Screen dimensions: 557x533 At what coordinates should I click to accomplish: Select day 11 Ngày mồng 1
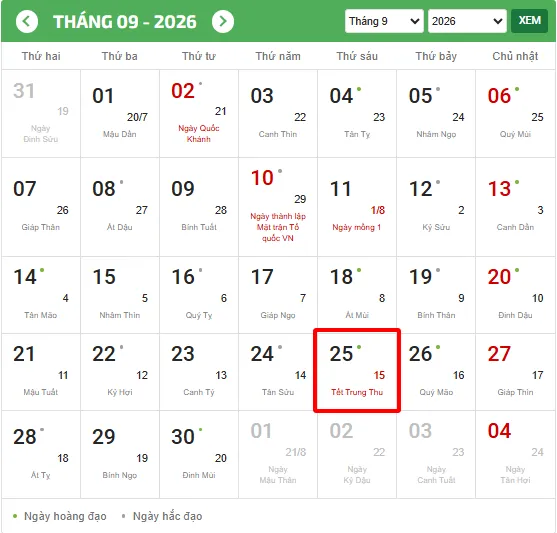[x=357, y=207]
